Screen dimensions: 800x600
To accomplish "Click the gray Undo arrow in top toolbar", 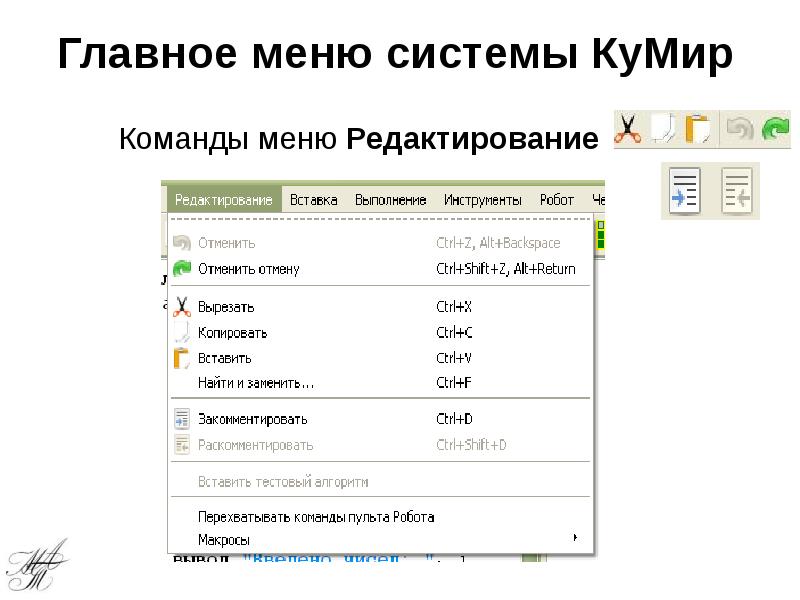I will coord(740,128).
